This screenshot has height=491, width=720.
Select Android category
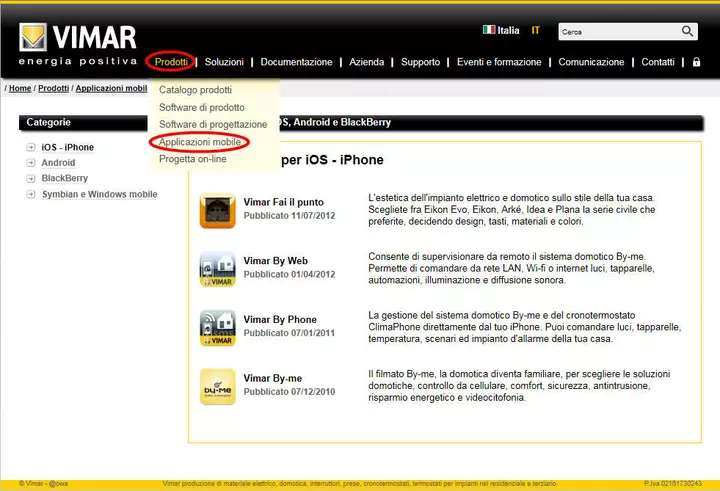tap(58, 163)
